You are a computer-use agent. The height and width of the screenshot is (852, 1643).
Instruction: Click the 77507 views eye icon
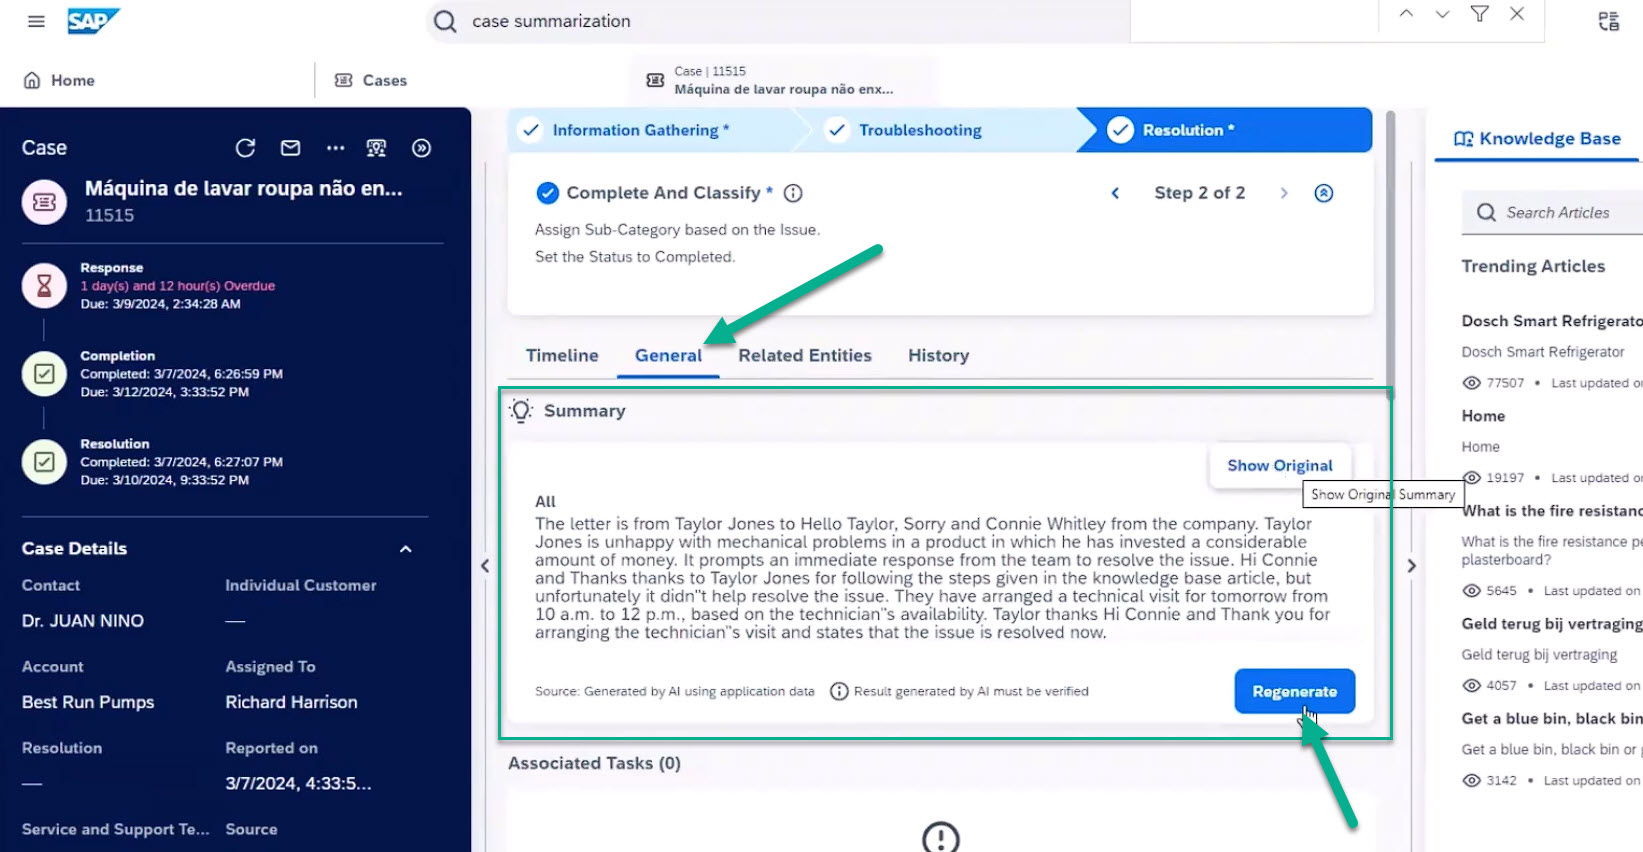[x=1471, y=383]
